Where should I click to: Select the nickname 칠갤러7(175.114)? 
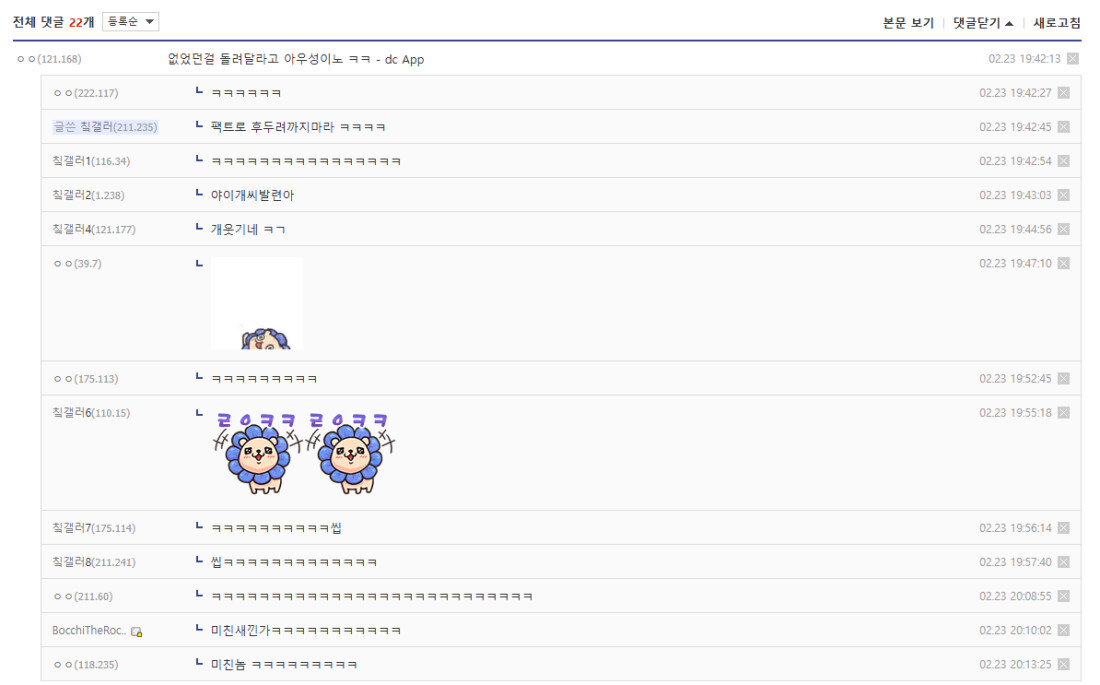[94, 528]
